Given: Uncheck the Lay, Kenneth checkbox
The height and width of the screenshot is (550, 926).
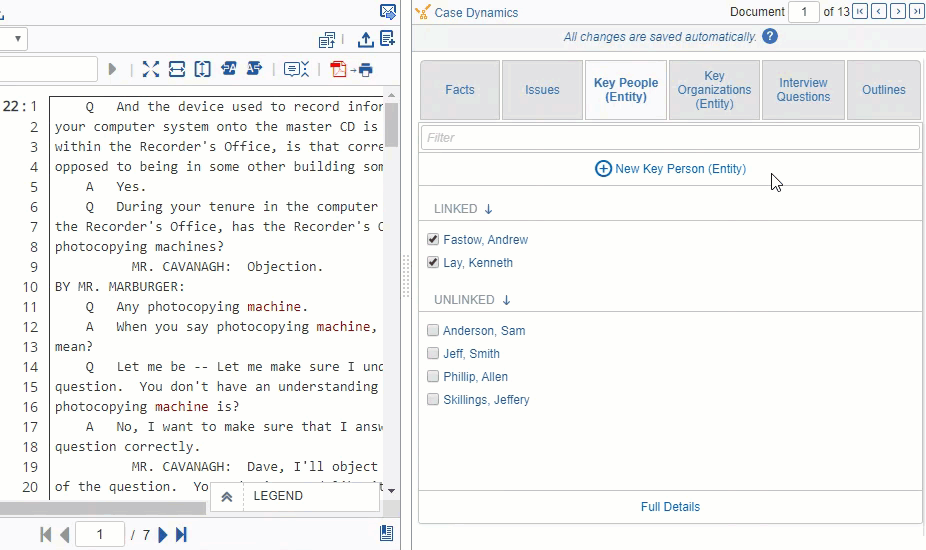Looking at the screenshot, I should tap(433, 263).
